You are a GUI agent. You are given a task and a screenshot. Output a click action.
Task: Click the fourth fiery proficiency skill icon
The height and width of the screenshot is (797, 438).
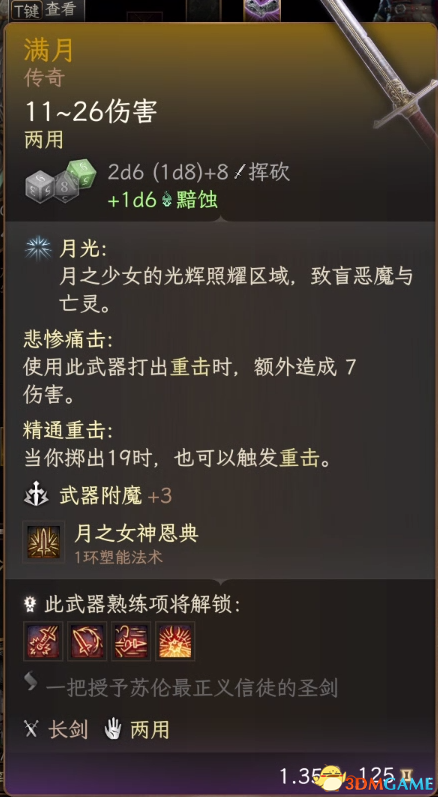pos(175,641)
